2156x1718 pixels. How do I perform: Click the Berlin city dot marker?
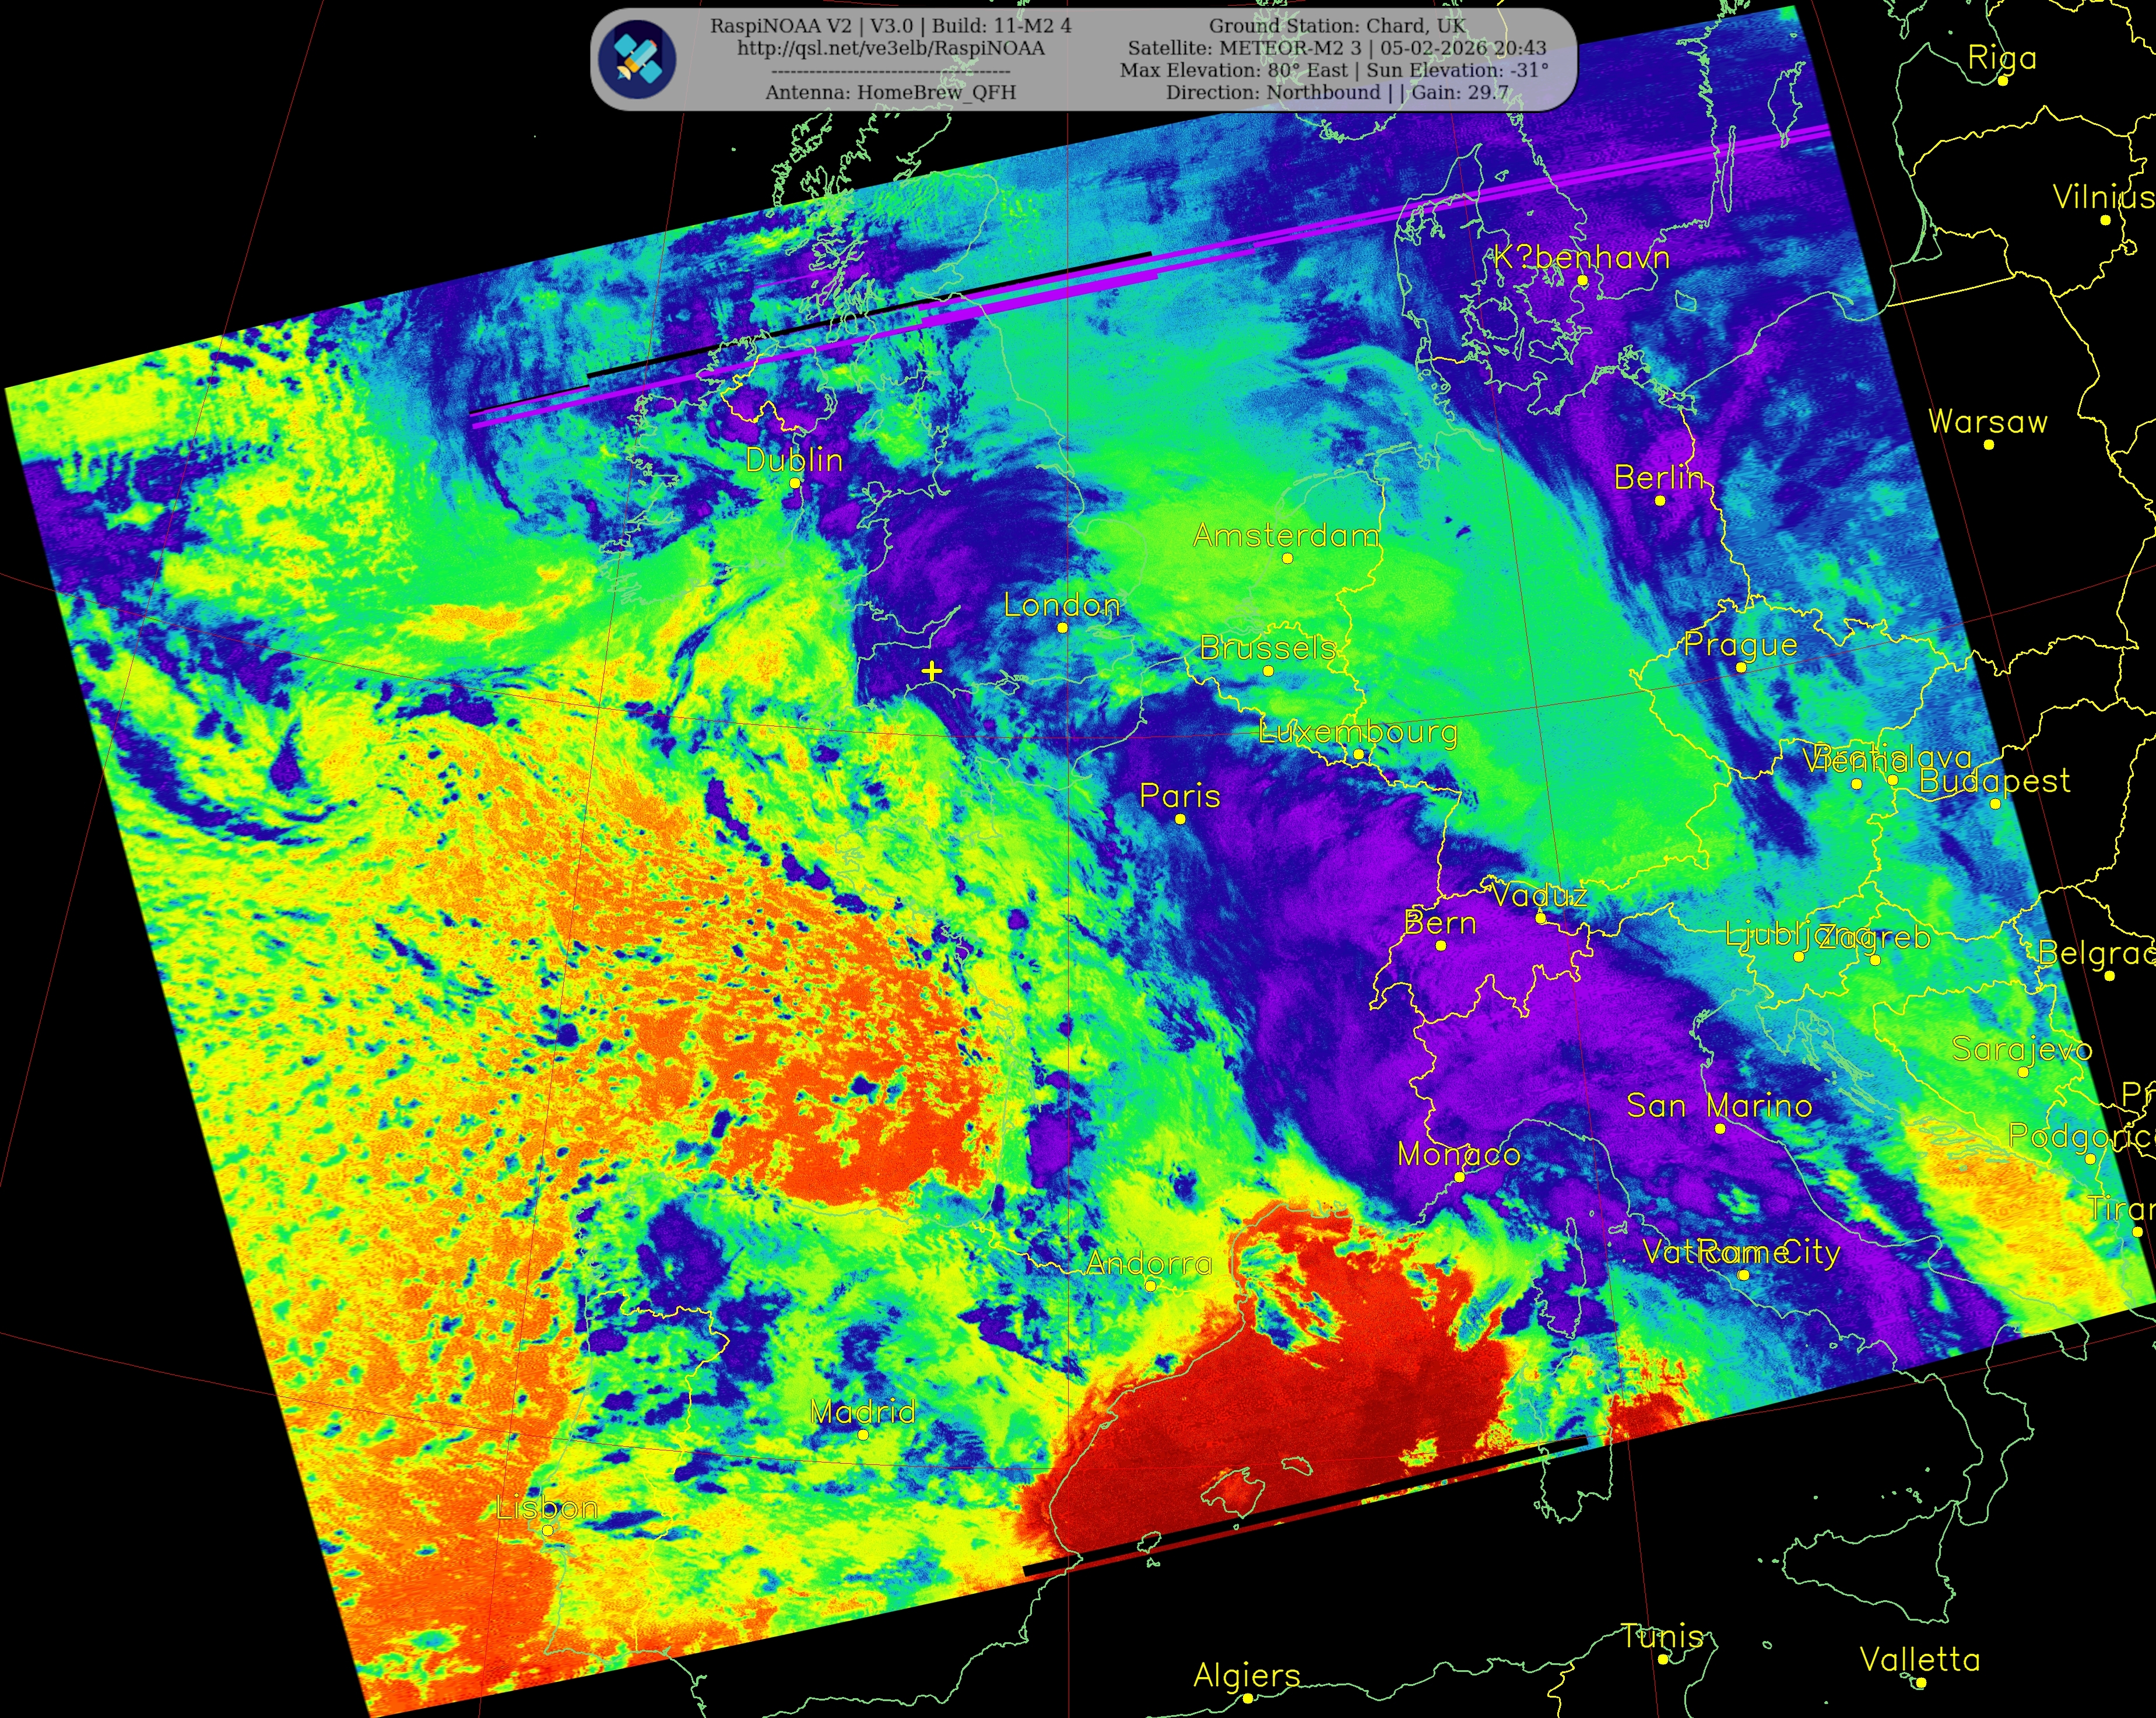coord(1660,500)
